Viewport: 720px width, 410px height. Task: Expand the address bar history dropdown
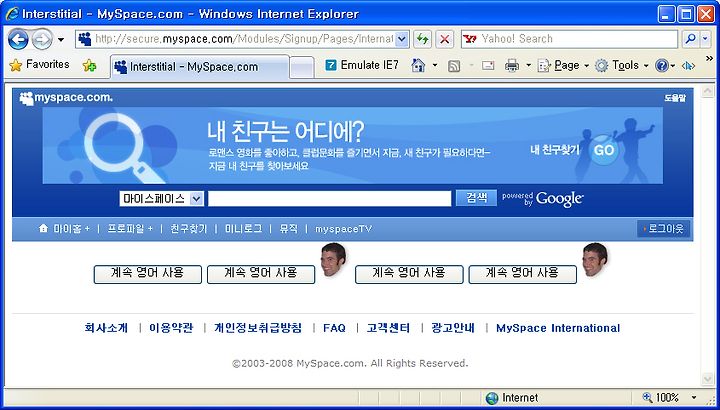pyautogui.click(x=401, y=39)
